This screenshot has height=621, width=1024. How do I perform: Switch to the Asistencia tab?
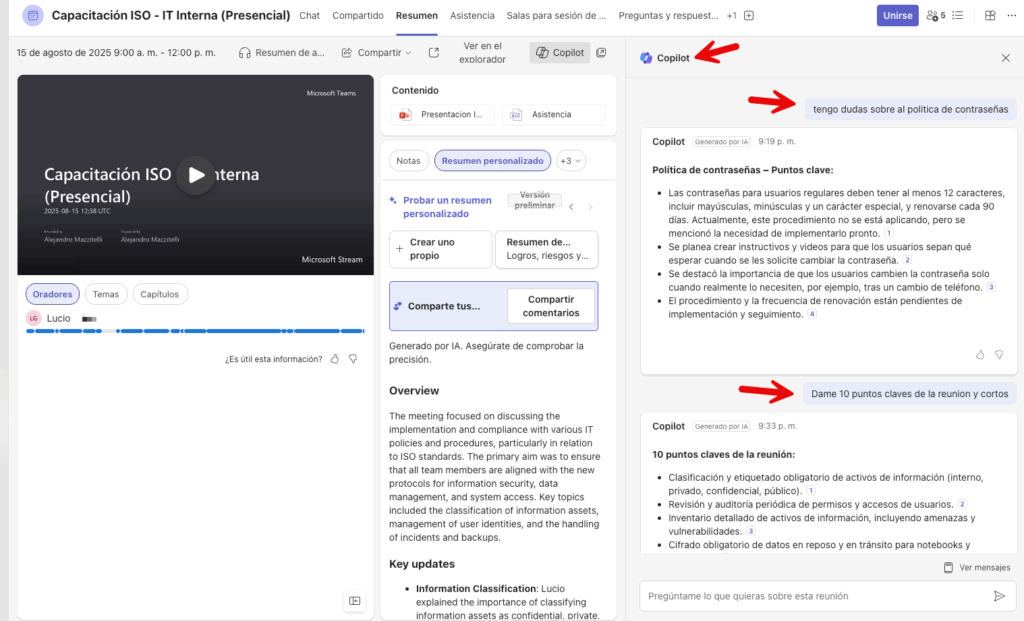472,16
